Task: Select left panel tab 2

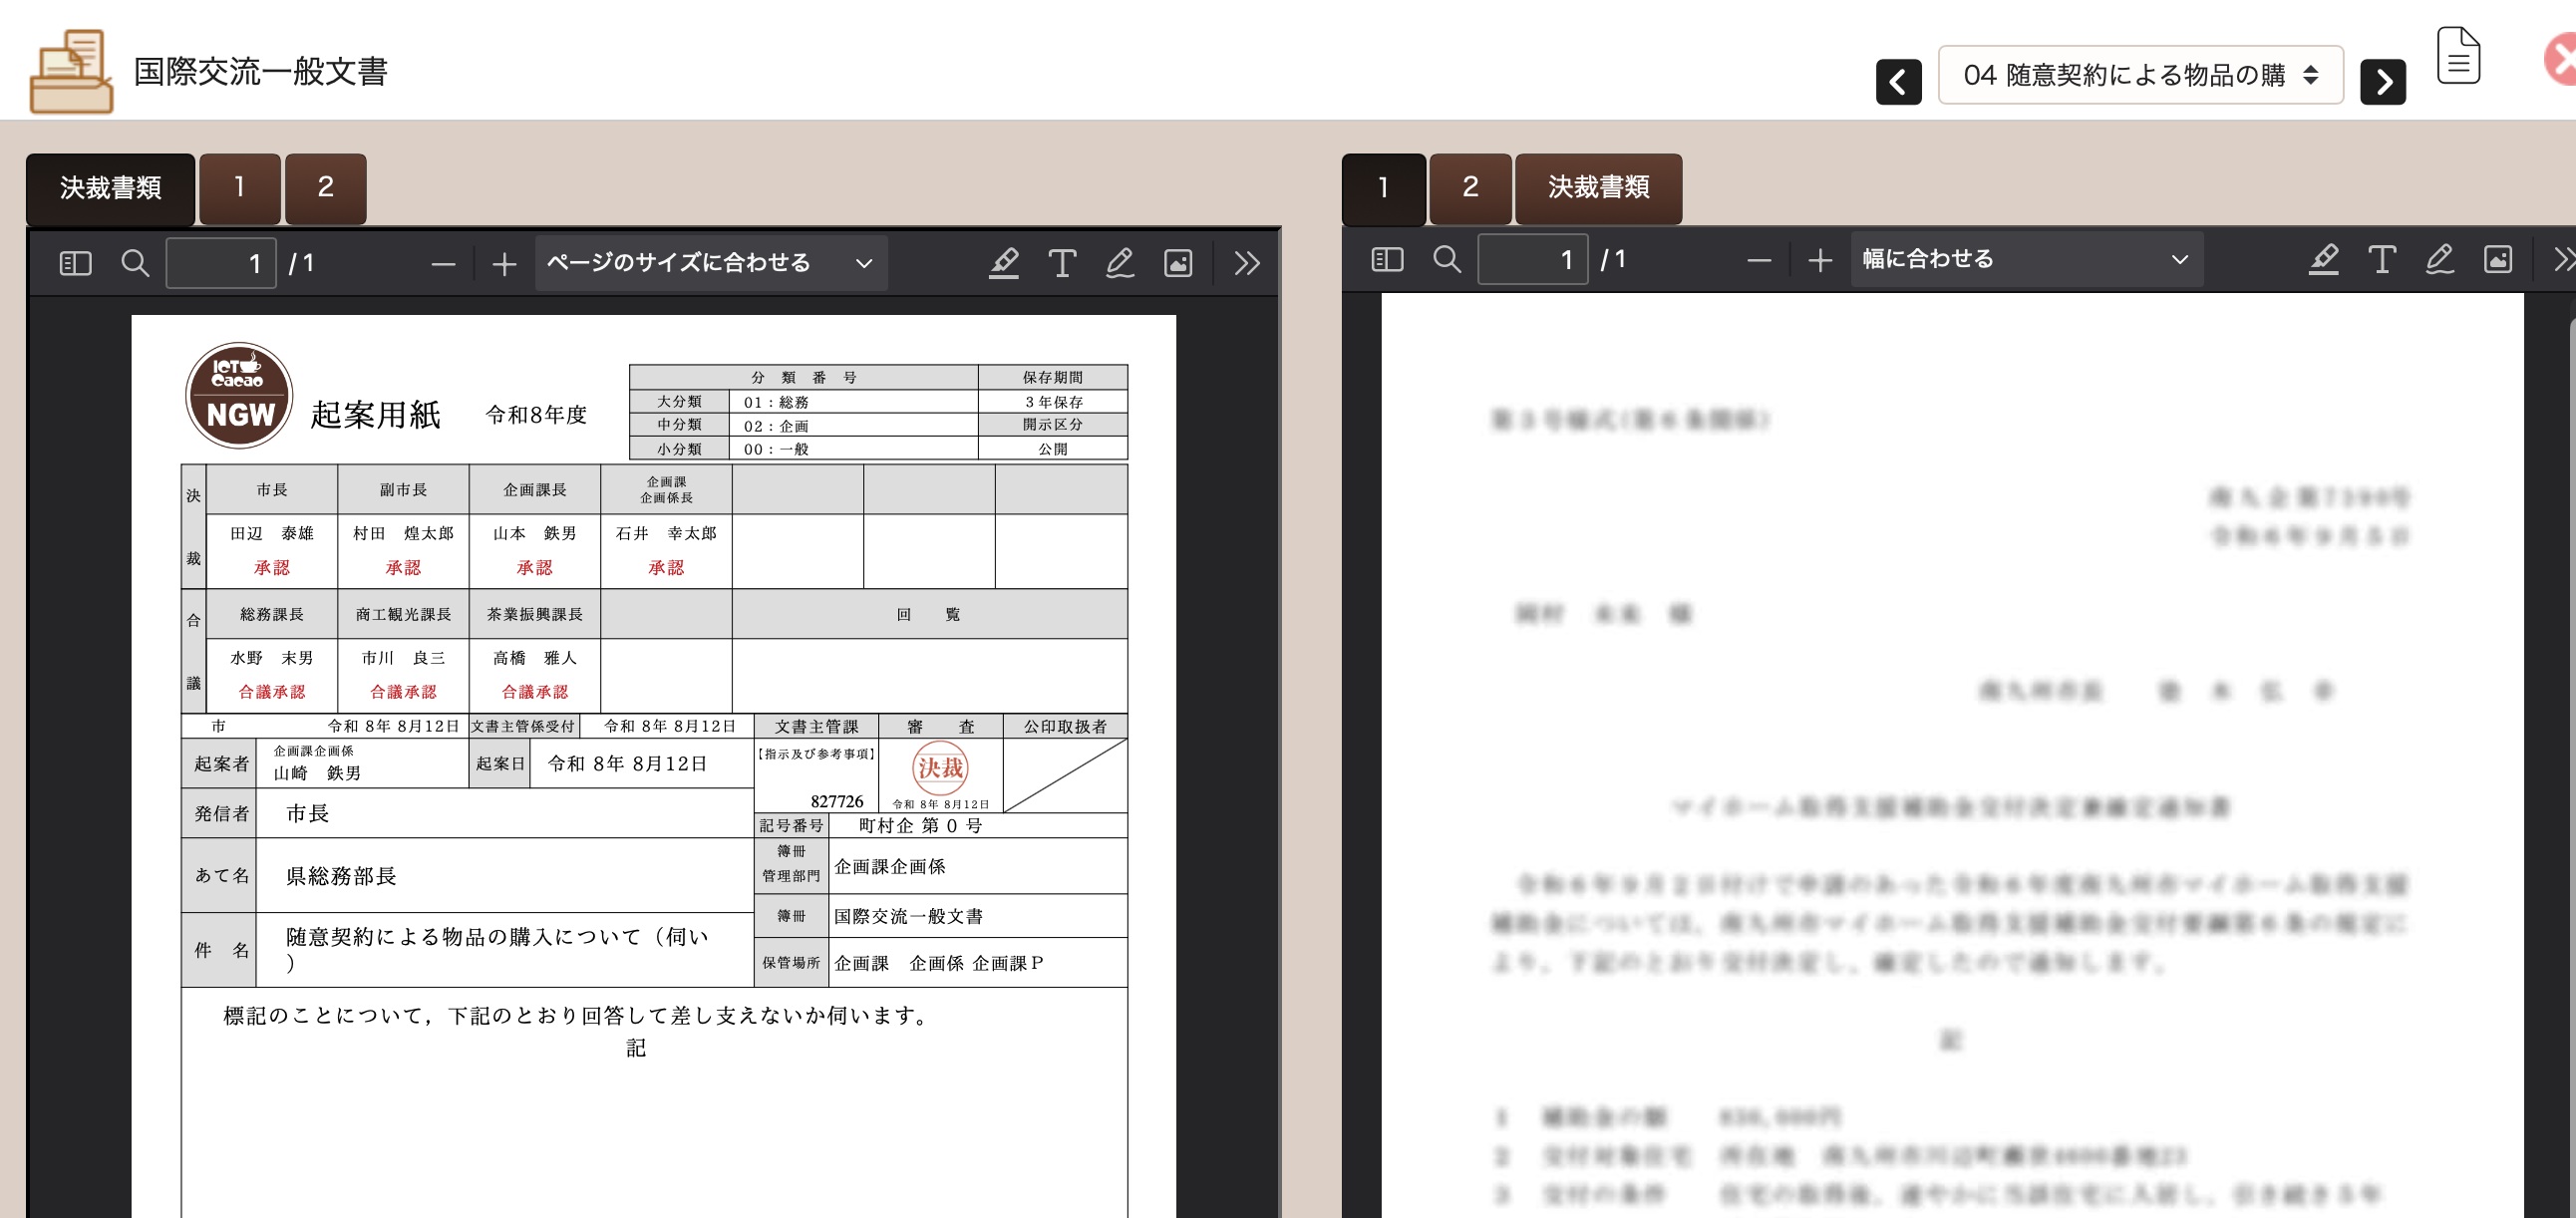Action: click(325, 188)
